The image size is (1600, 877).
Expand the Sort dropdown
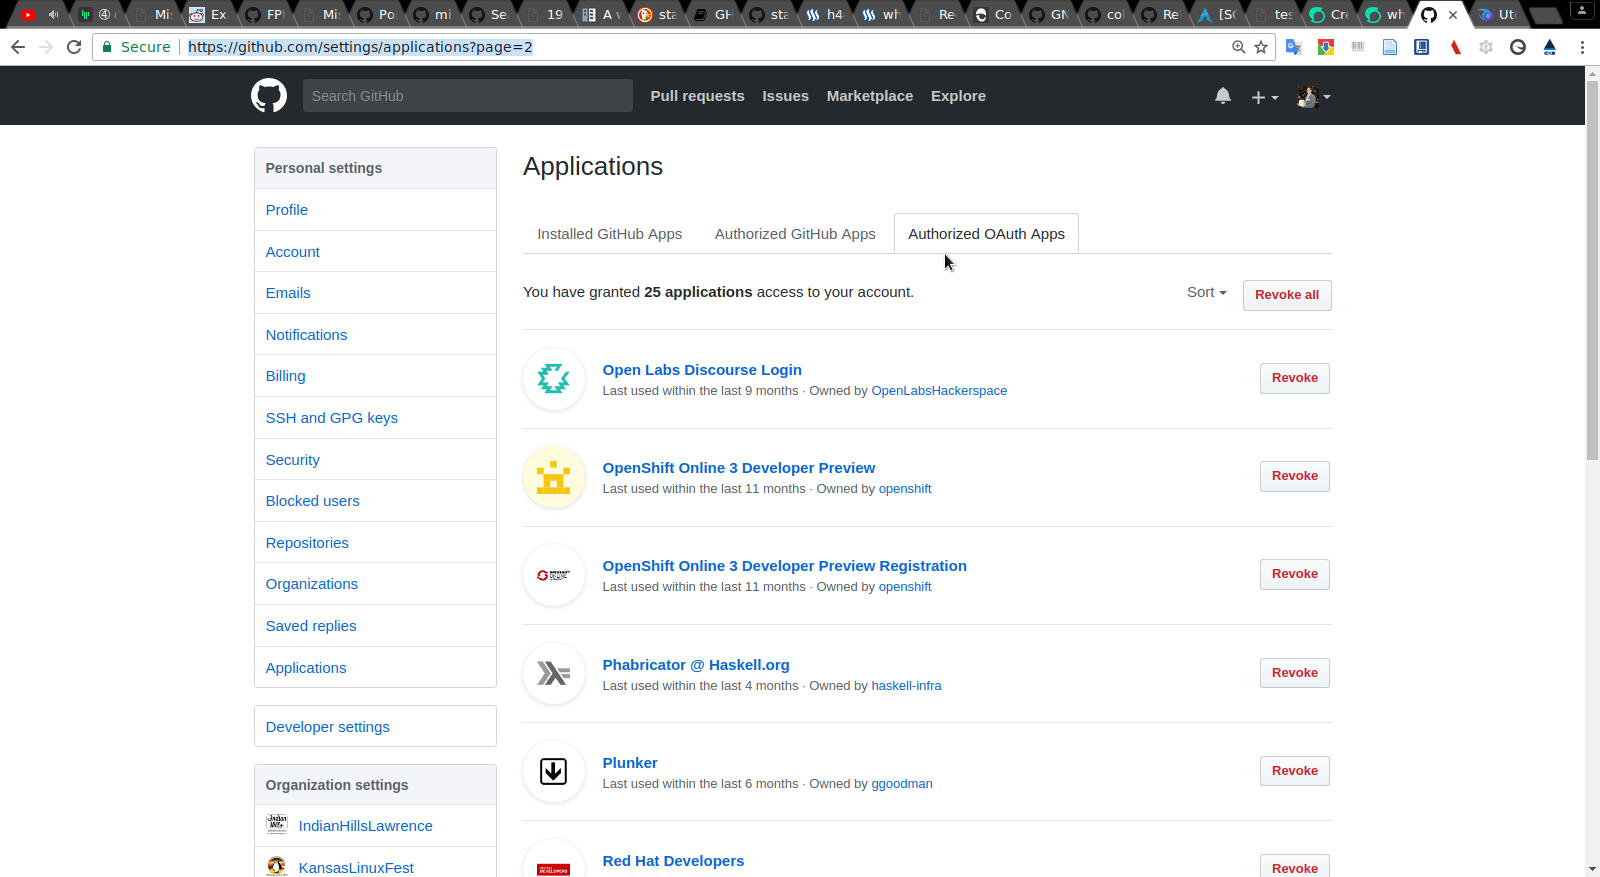click(x=1206, y=292)
